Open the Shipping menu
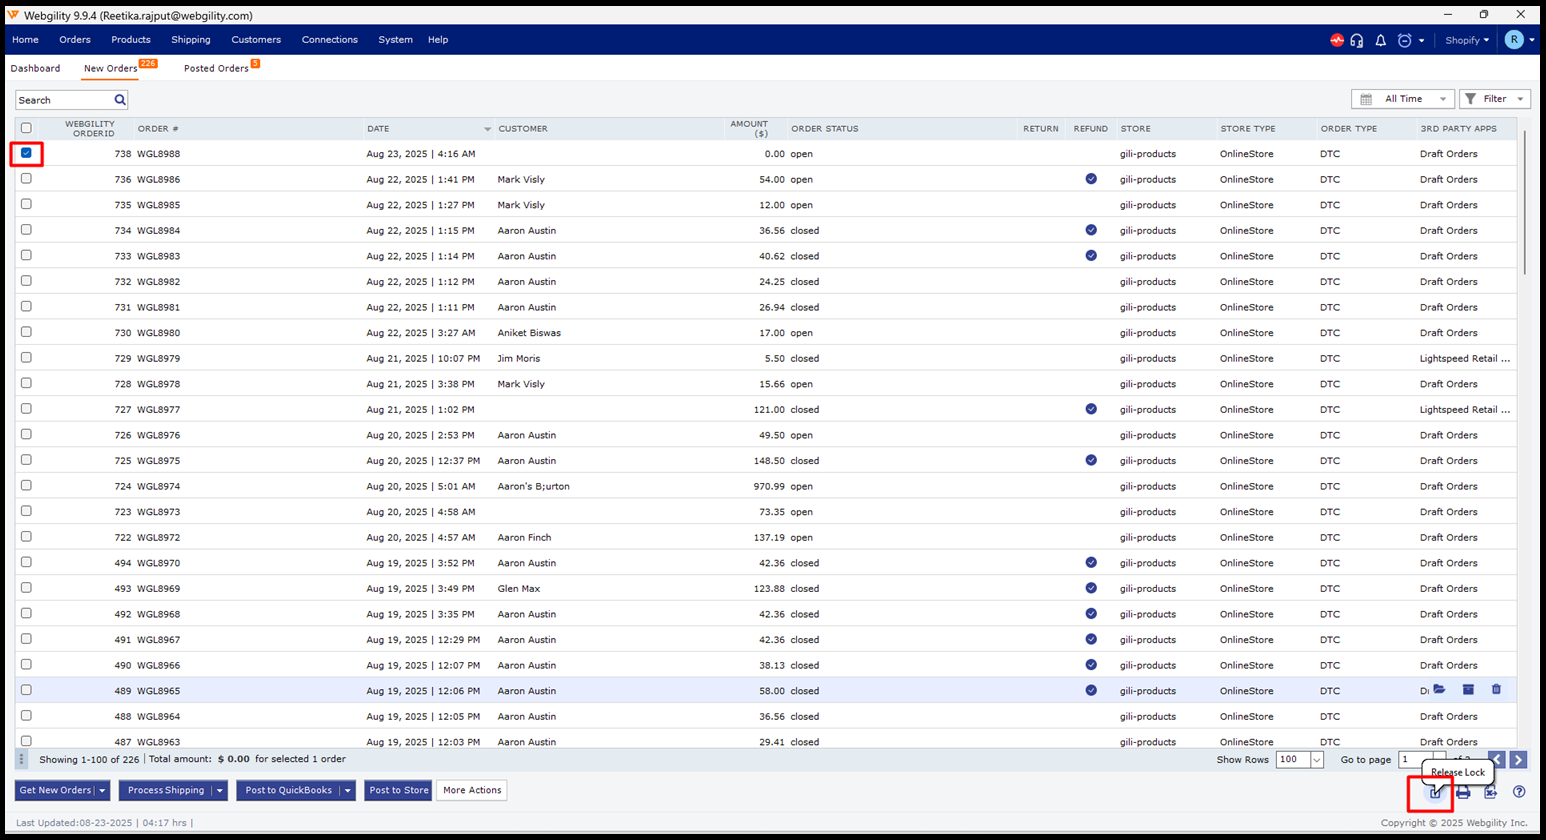Screen dimensions: 1546x840 [x=190, y=40]
